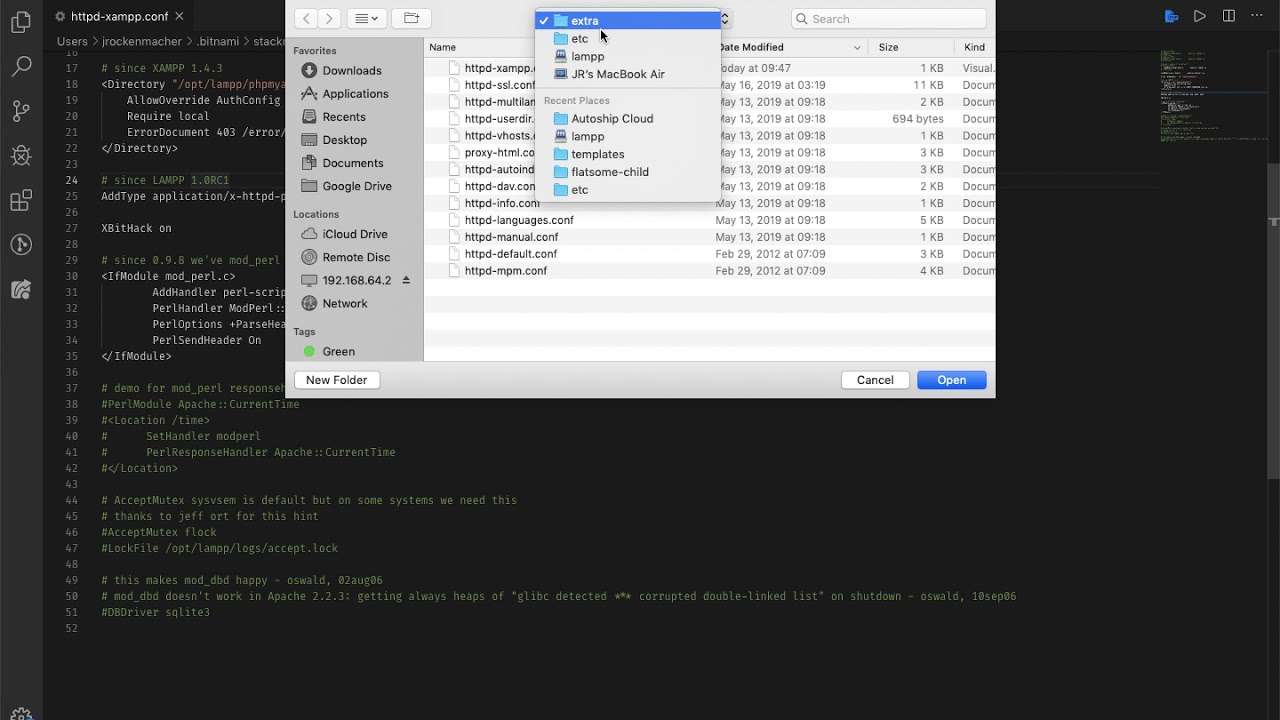This screenshot has width=1280, height=720.
Task: Sort files by the Date Modified column dropdown arrow
Action: [x=857, y=47]
